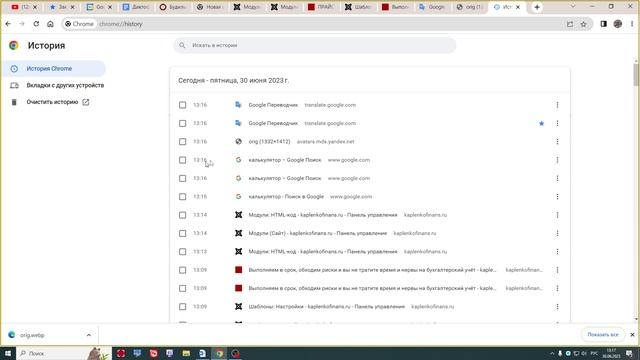
Task: Open the profile avatar menu
Action: 618,24
